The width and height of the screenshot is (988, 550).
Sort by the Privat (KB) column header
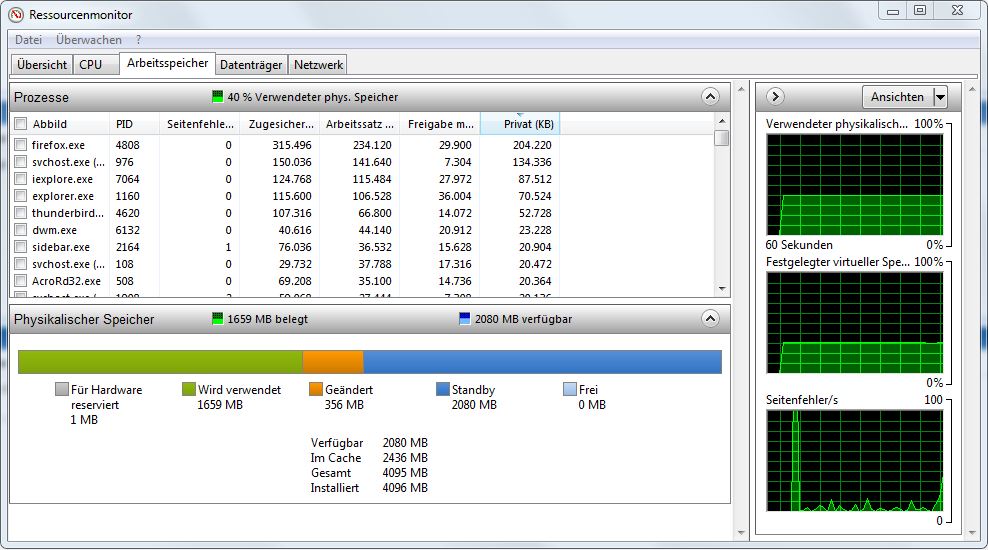coord(520,123)
